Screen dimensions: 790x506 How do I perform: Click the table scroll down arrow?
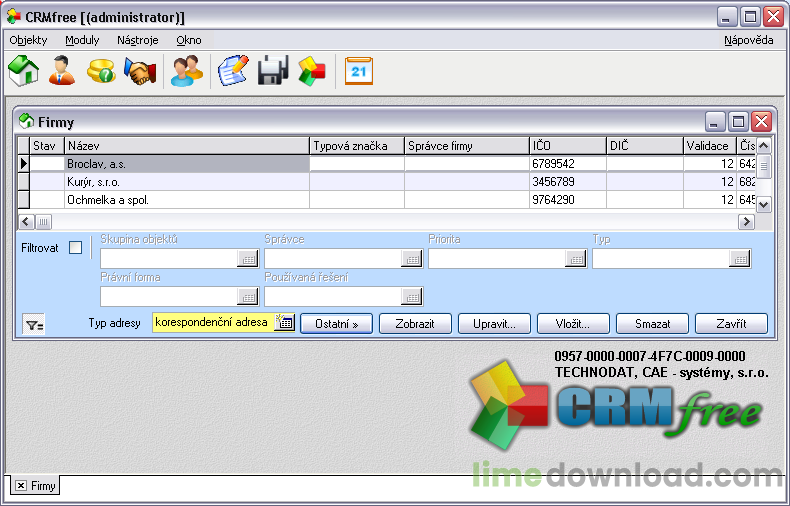764,205
